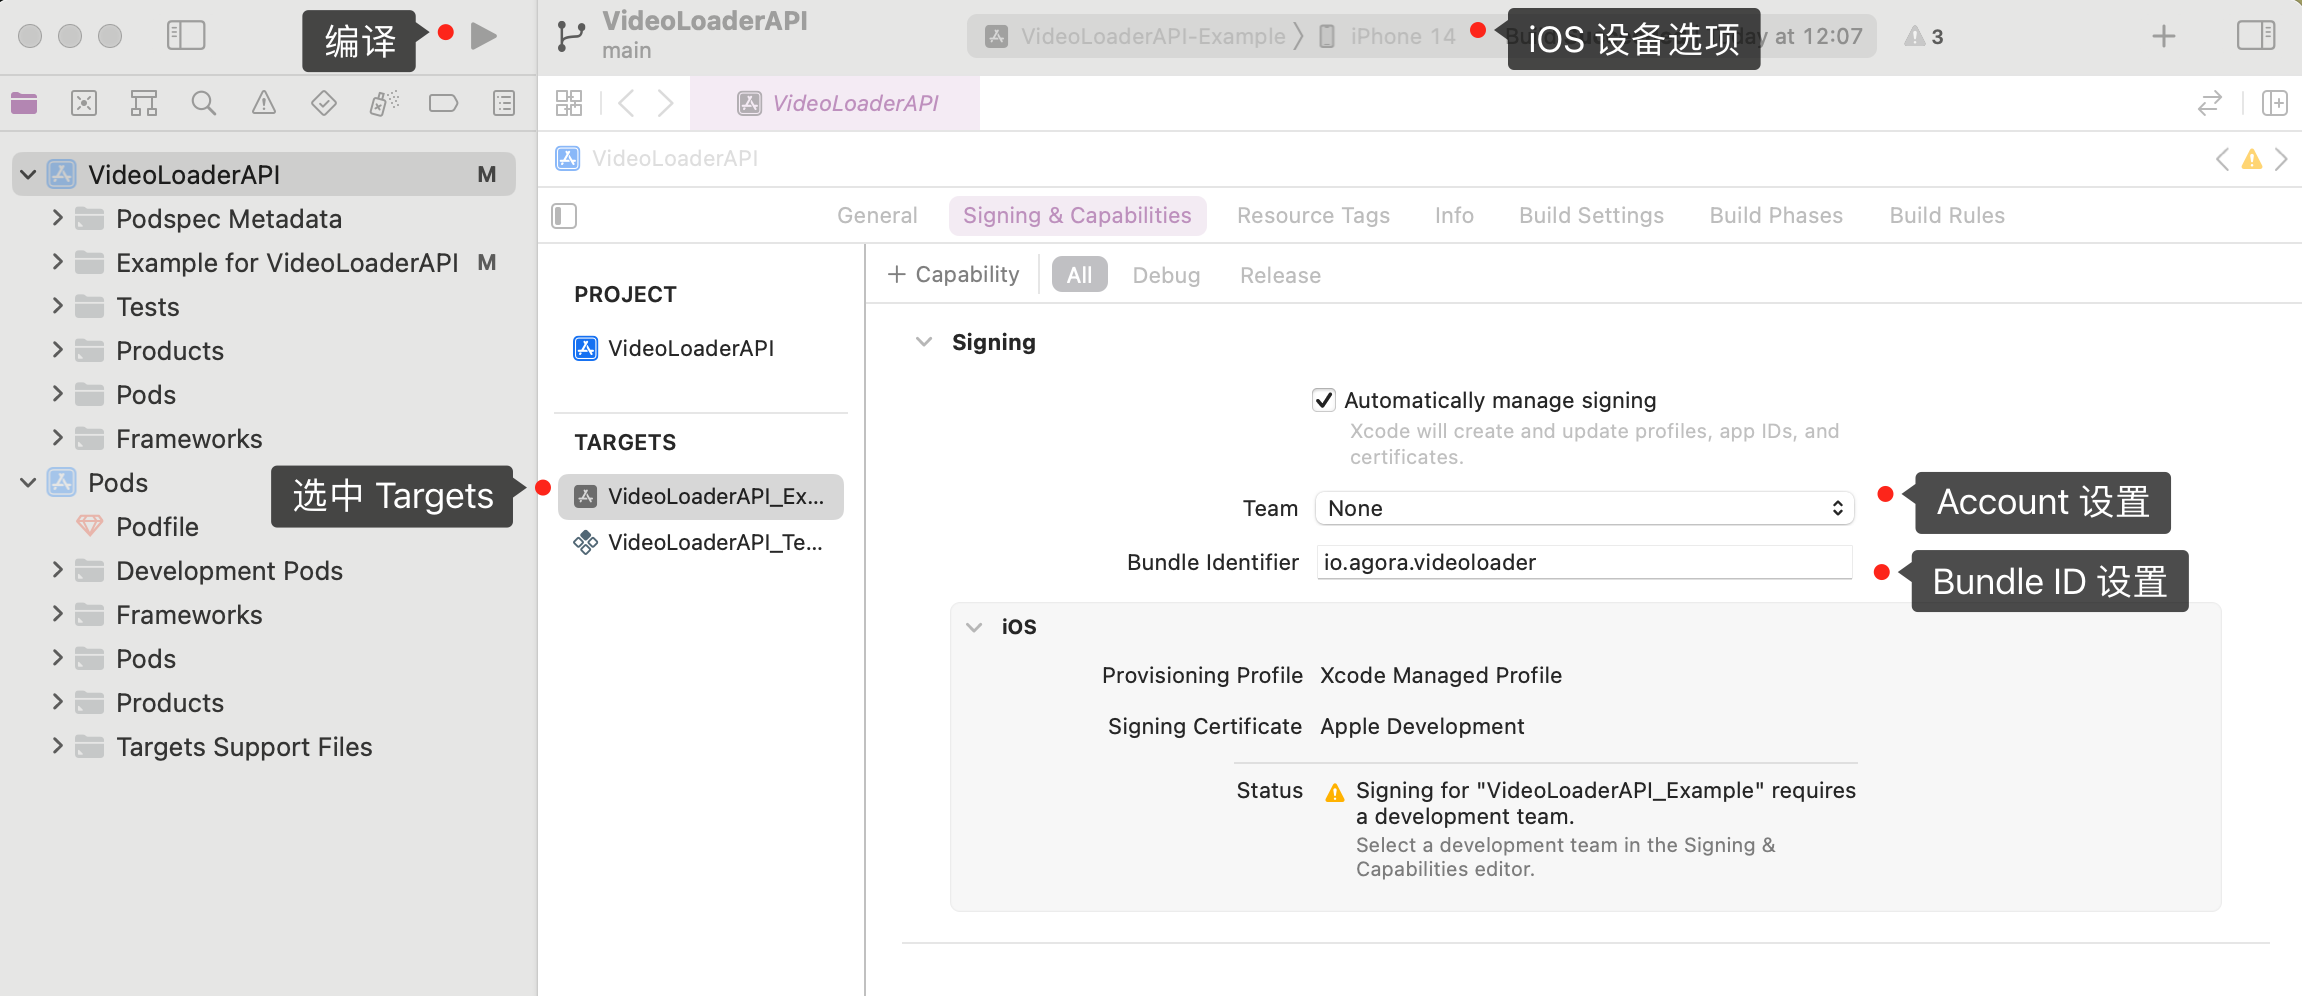Choose the iPhone 14 run destination
The height and width of the screenshot is (996, 2302).
[1387, 37]
